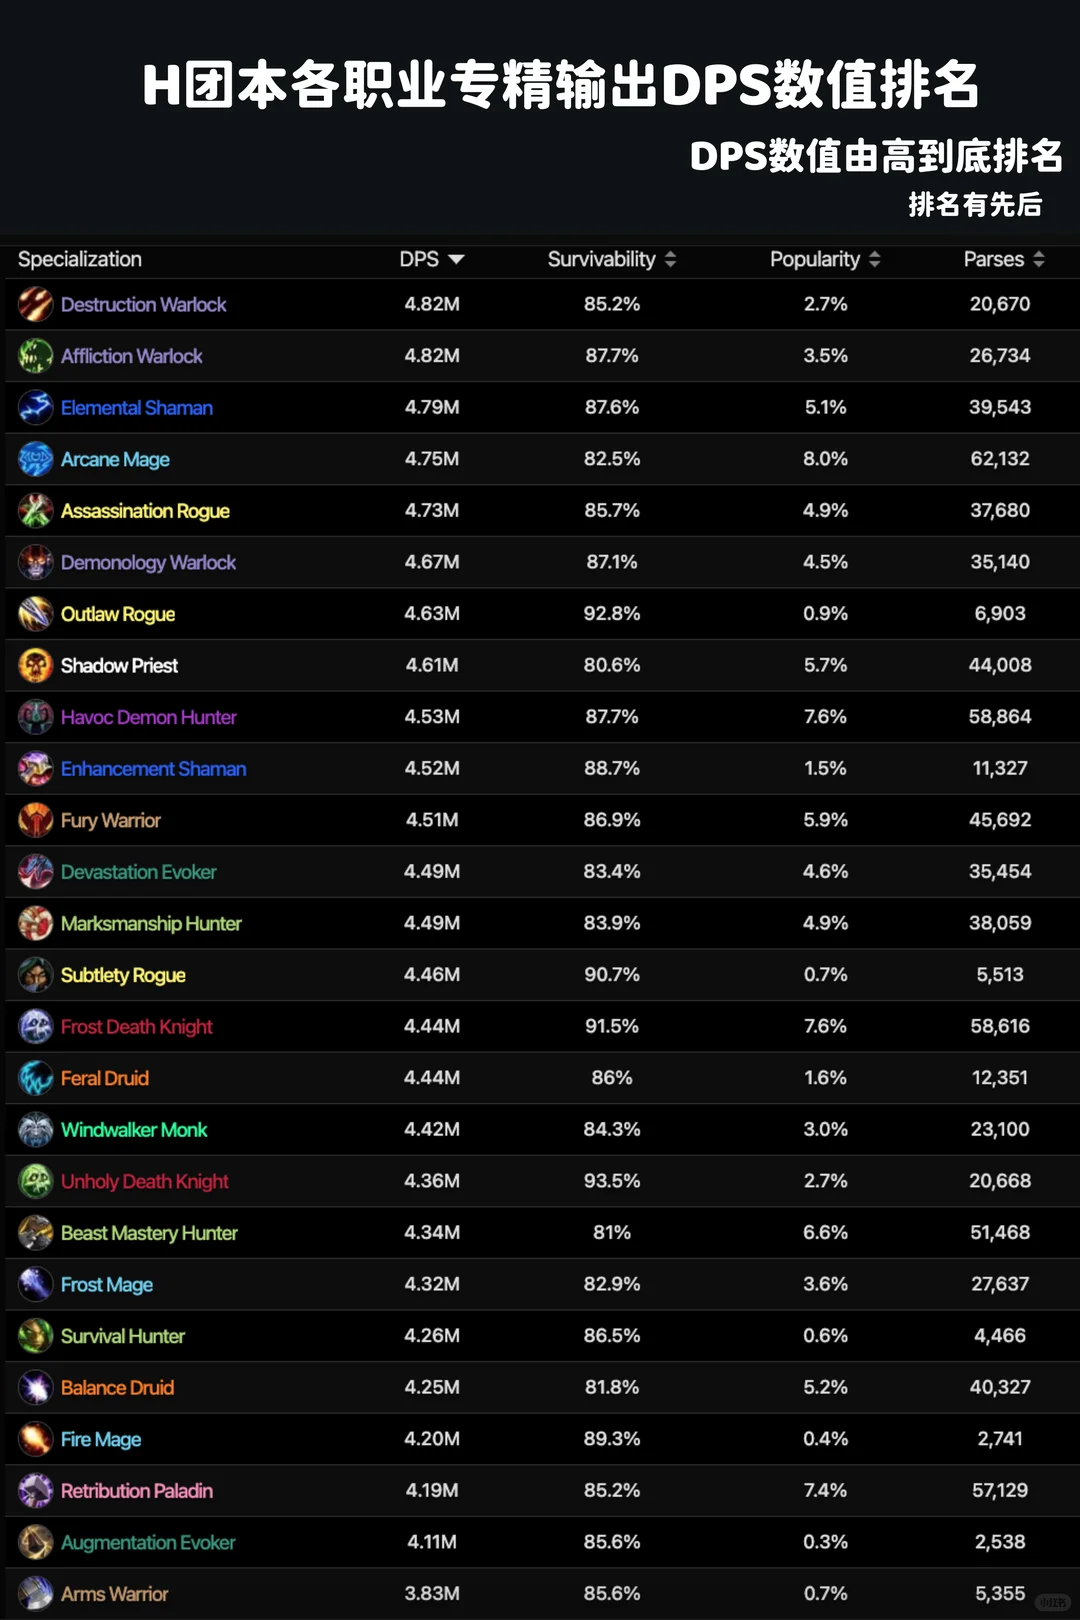
Task: Open the Balance Druid link
Action: [x=117, y=1388]
